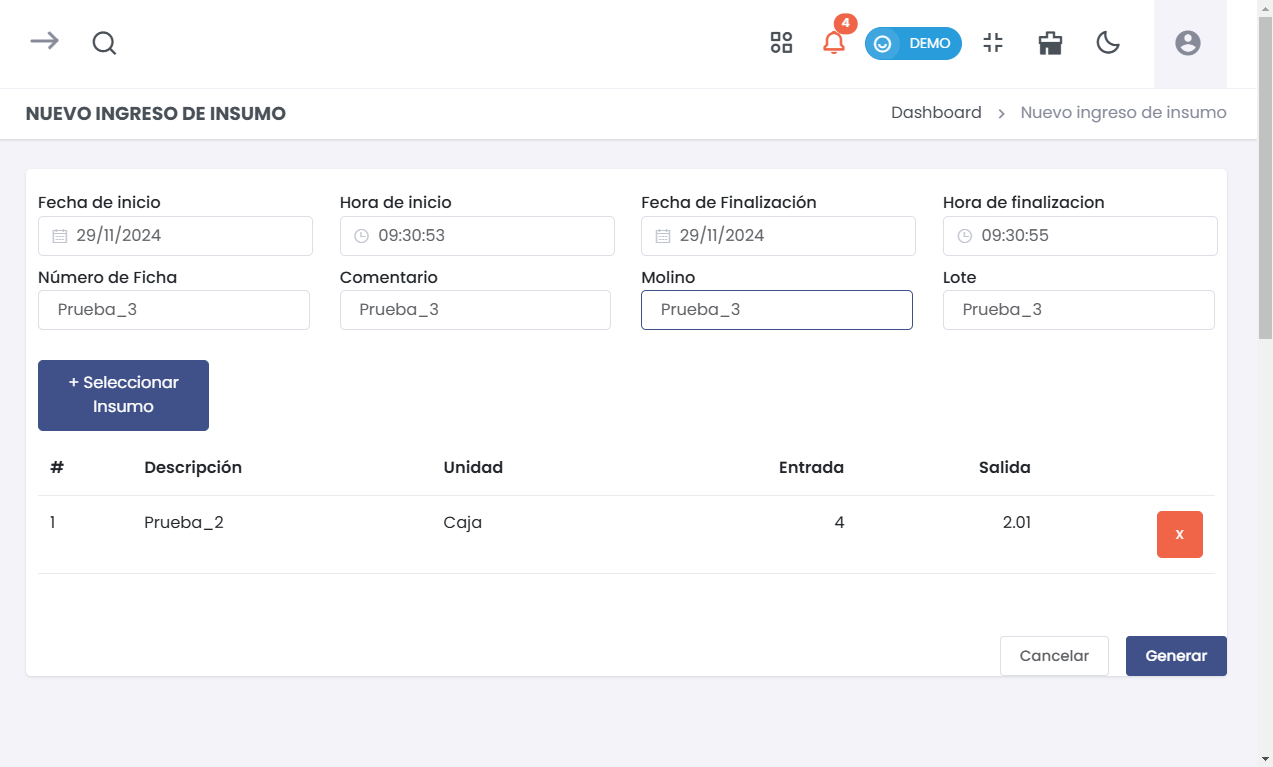
Task: Open the notifications bell icon
Action: 833,43
